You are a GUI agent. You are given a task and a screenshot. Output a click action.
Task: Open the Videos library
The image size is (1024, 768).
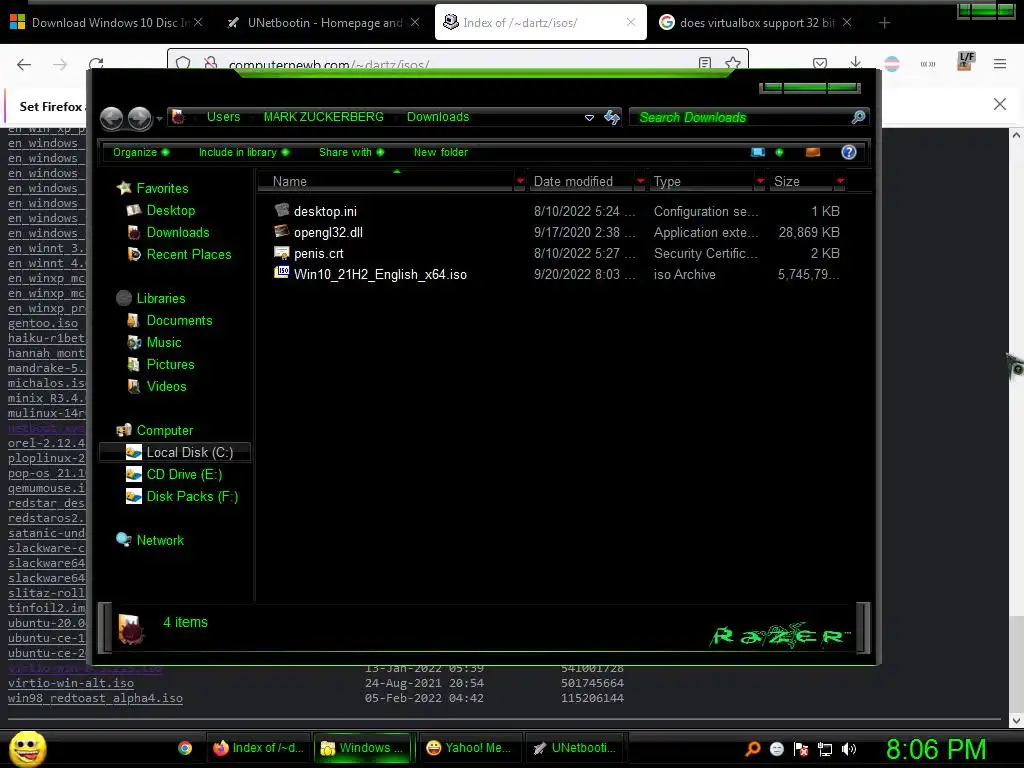[x=166, y=387]
